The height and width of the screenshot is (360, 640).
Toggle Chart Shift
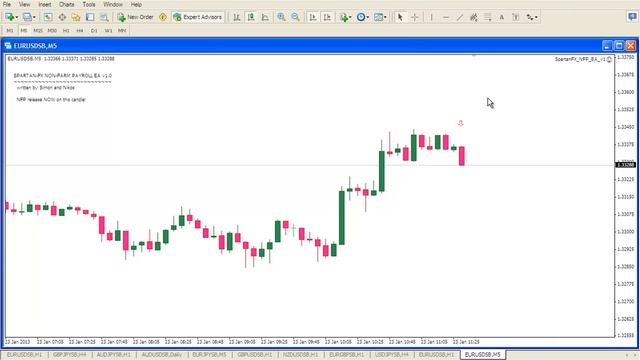tap(327, 17)
